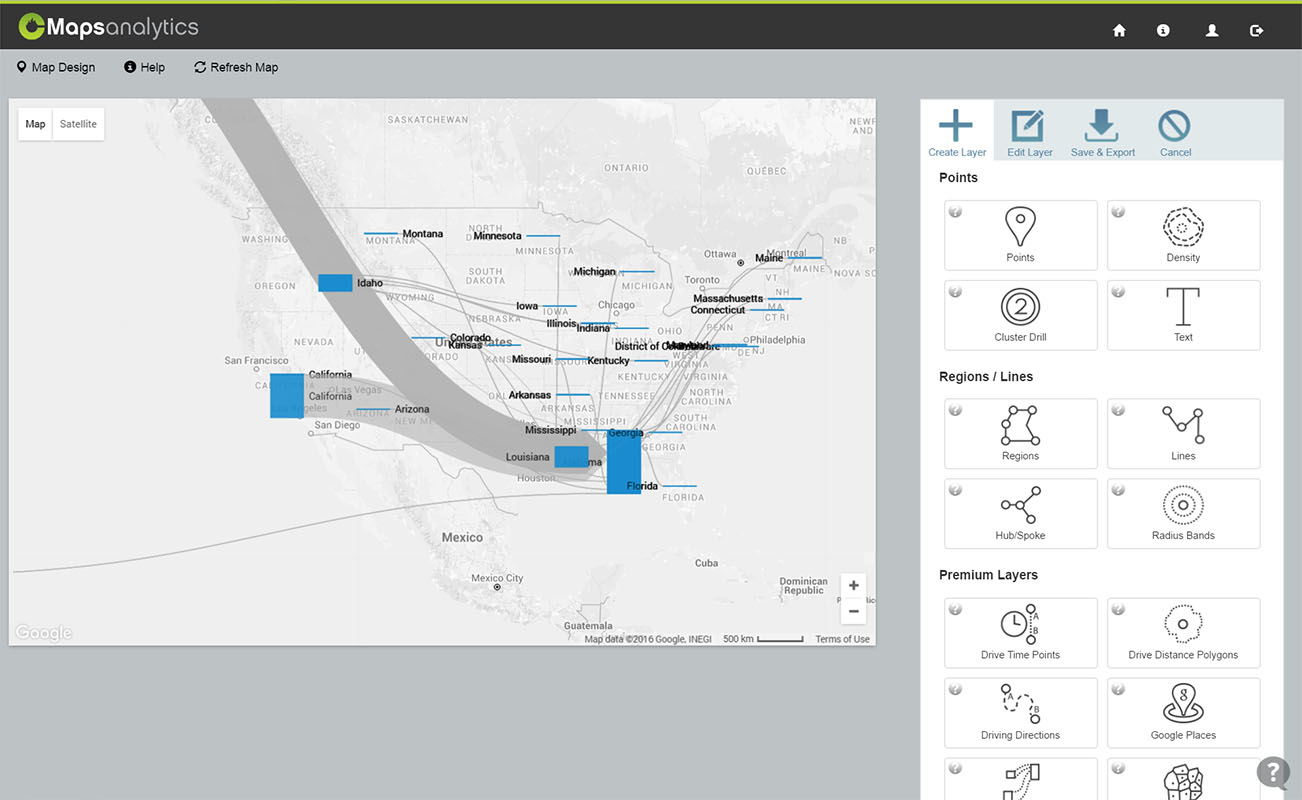Switch to Satellite view
The height and width of the screenshot is (800, 1302).
pyautogui.click(x=78, y=124)
